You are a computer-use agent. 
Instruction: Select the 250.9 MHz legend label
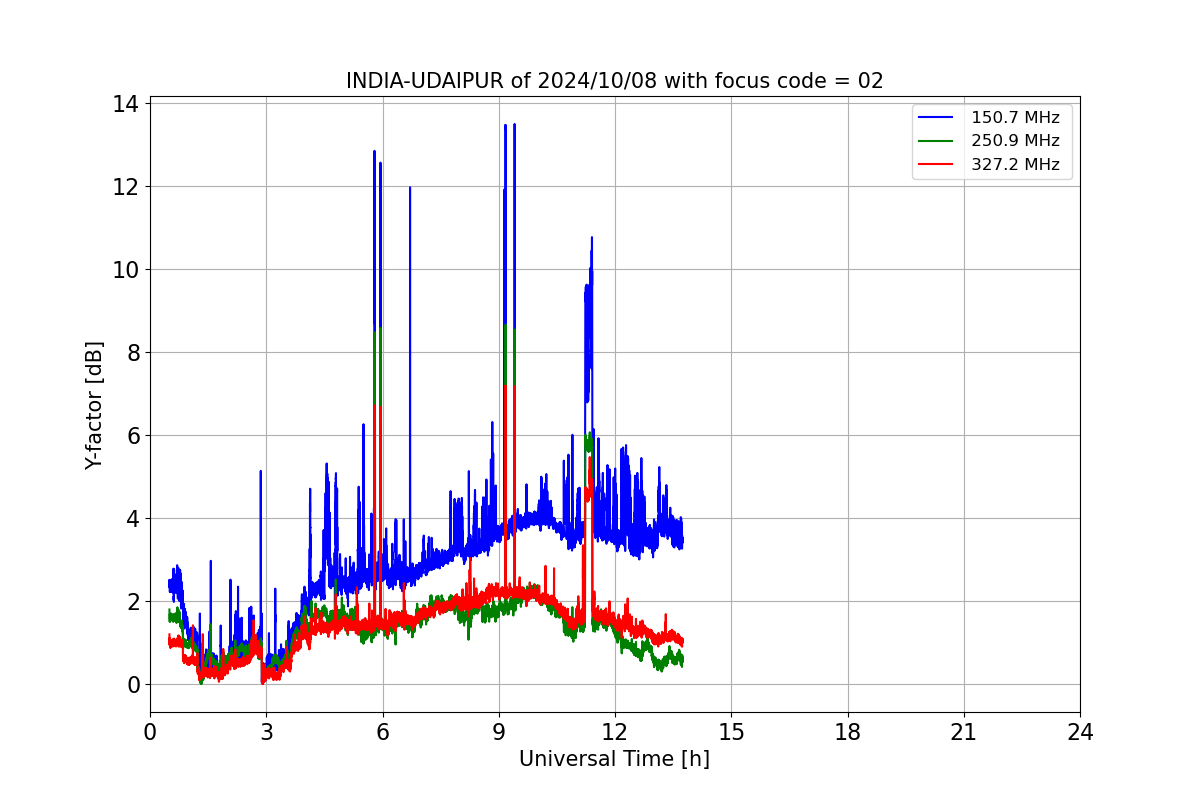click(1015, 141)
